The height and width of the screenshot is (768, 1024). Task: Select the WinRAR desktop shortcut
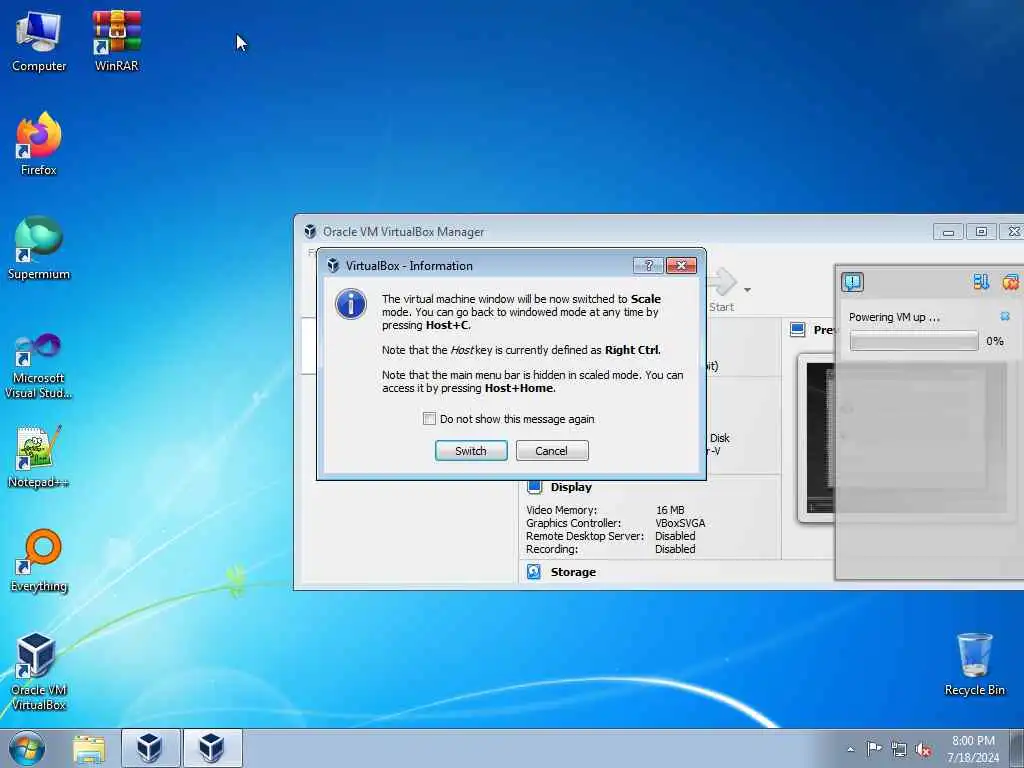tap(116, 41)
